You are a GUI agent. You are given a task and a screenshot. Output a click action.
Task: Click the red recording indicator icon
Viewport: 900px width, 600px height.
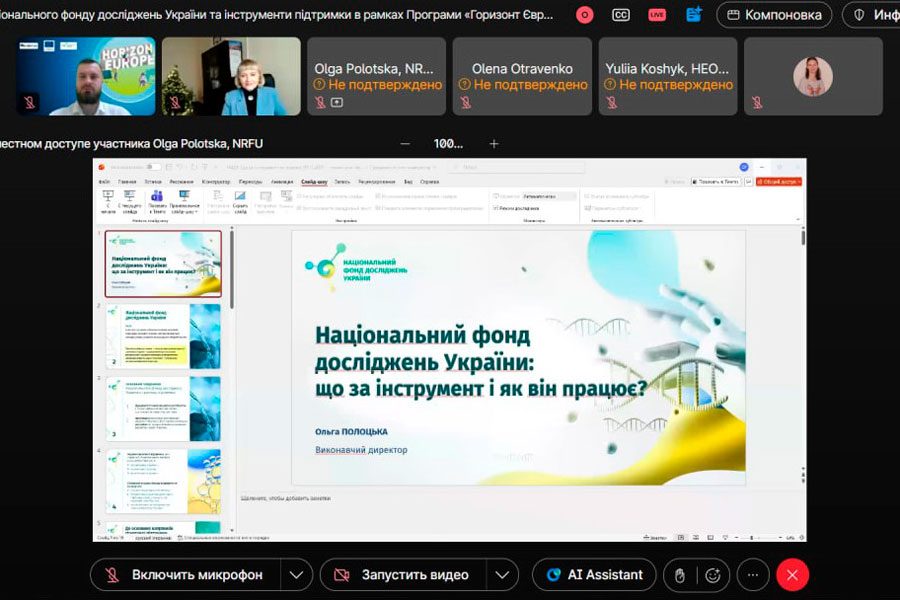tap(585, 14)
